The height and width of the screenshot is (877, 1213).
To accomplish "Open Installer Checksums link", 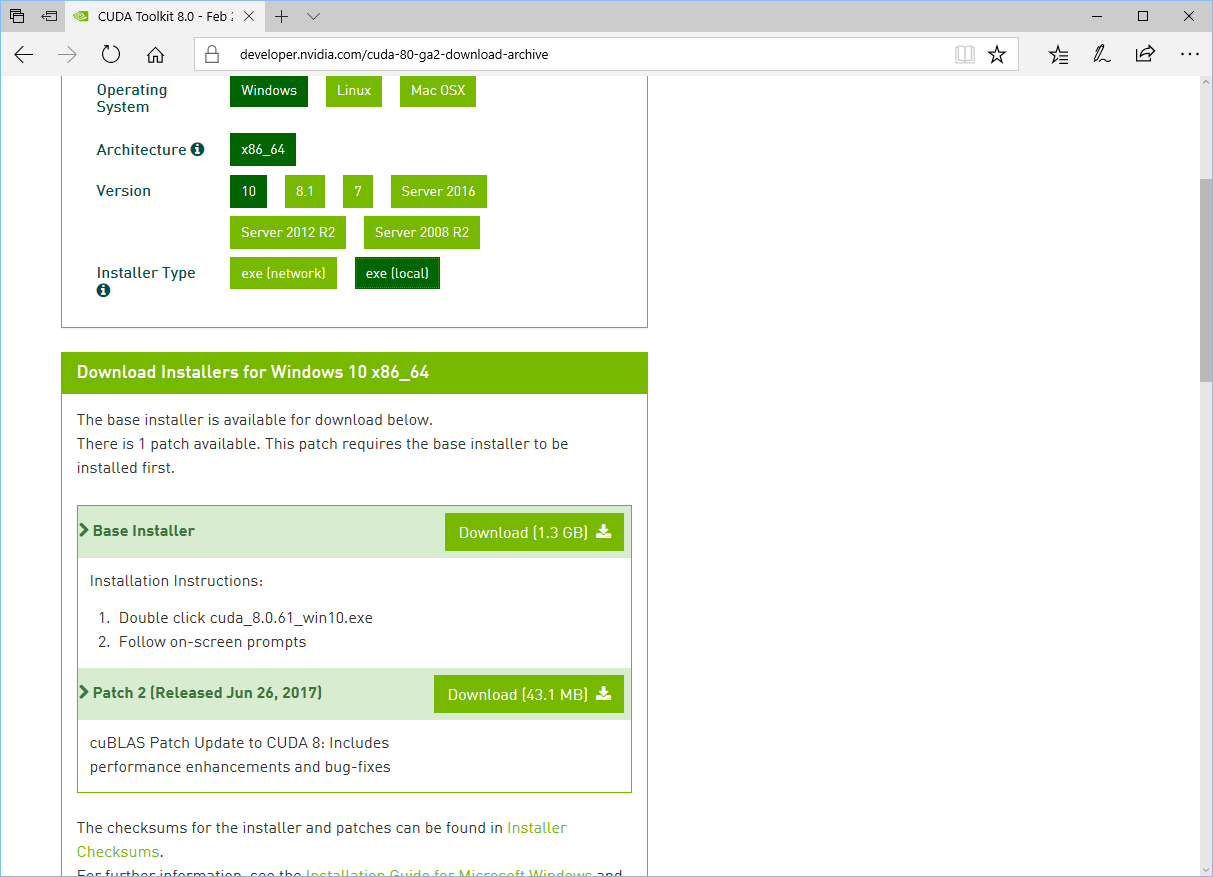I will (x=322, y=840).
